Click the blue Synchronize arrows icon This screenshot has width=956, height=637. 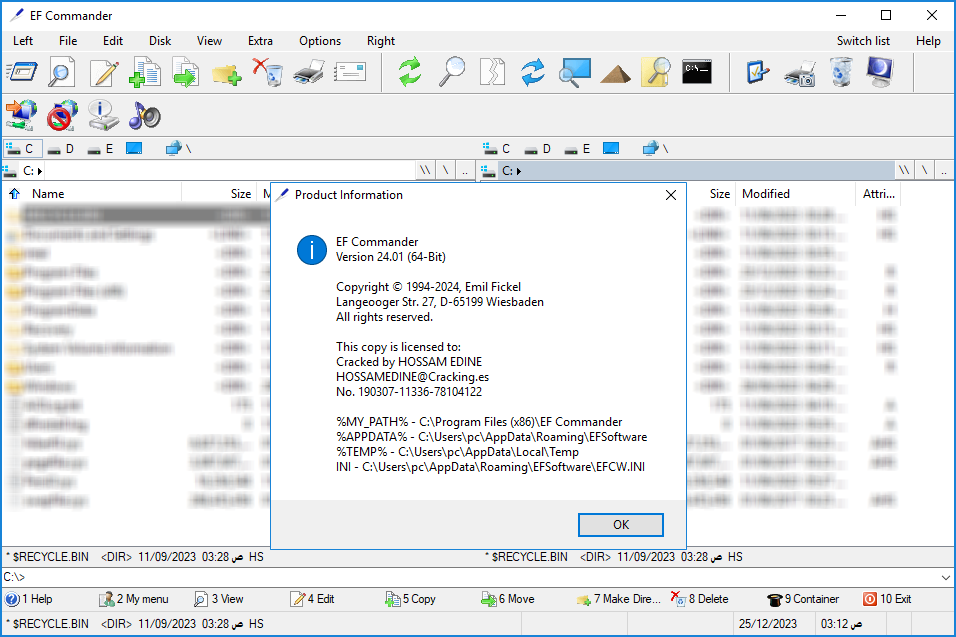pyautogui.click(x=533, y=73)
